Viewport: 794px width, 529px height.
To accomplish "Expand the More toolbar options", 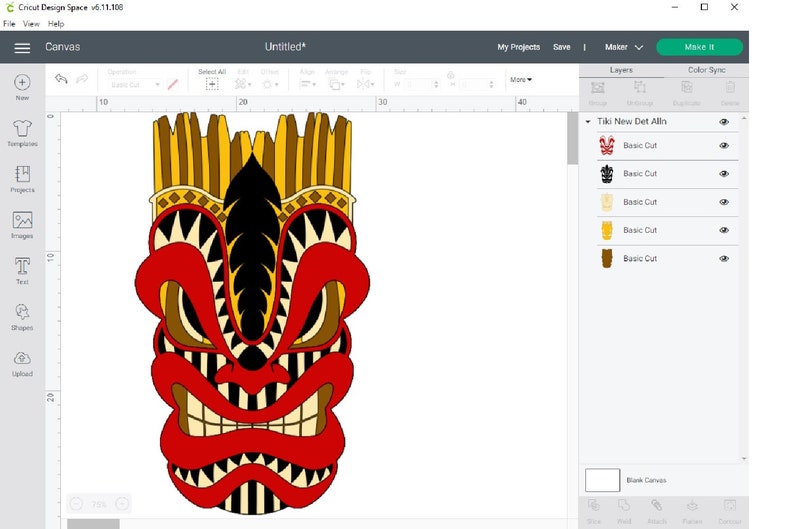I will tap(521, 79).
